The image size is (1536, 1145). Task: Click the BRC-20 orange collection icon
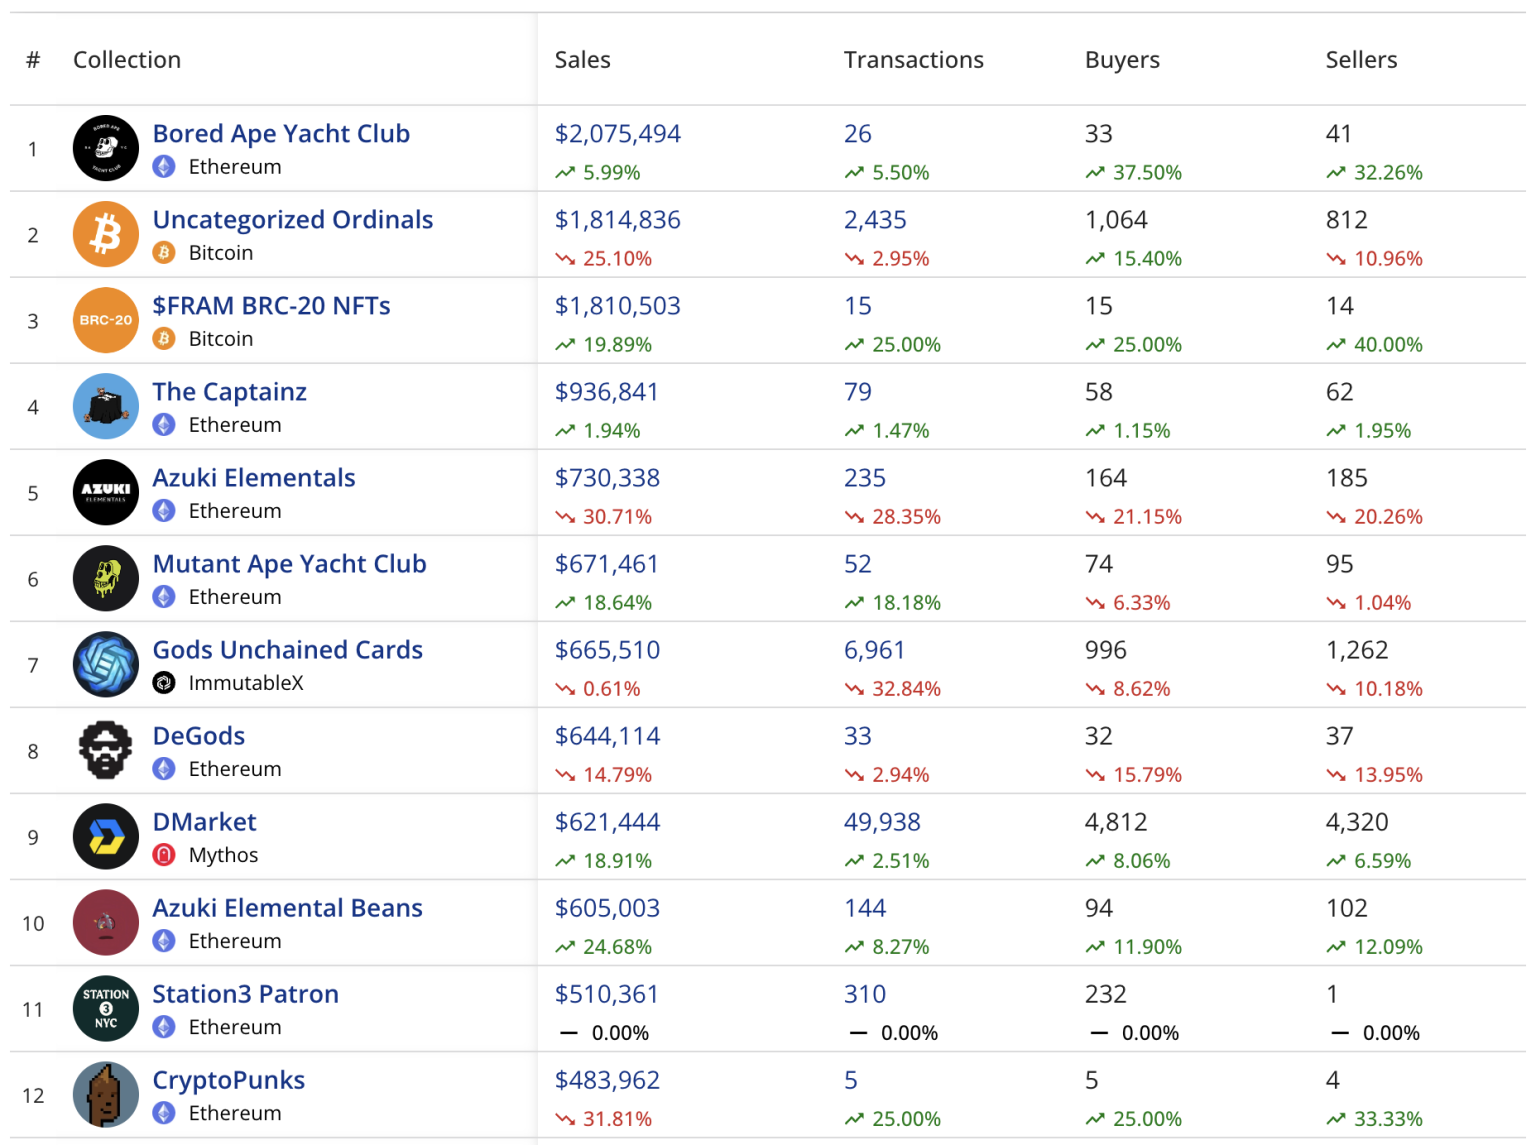[x=105, y=320]
